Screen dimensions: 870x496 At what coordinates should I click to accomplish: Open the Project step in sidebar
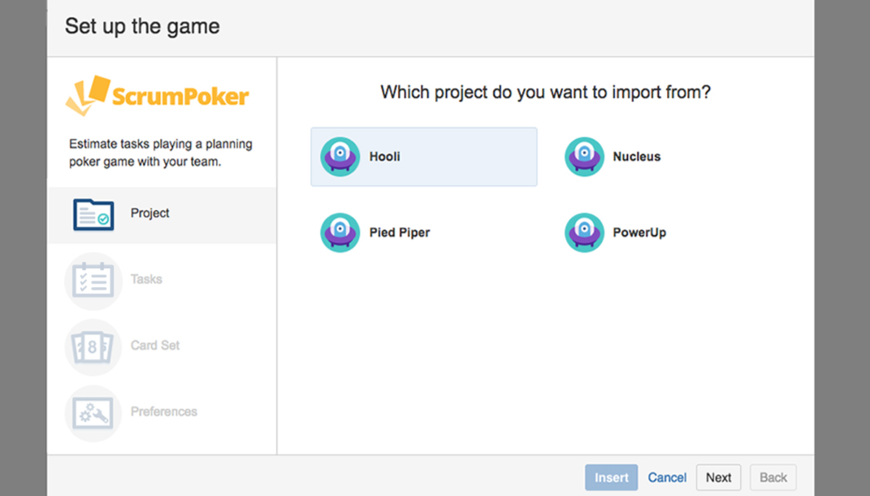click(150, 214)
